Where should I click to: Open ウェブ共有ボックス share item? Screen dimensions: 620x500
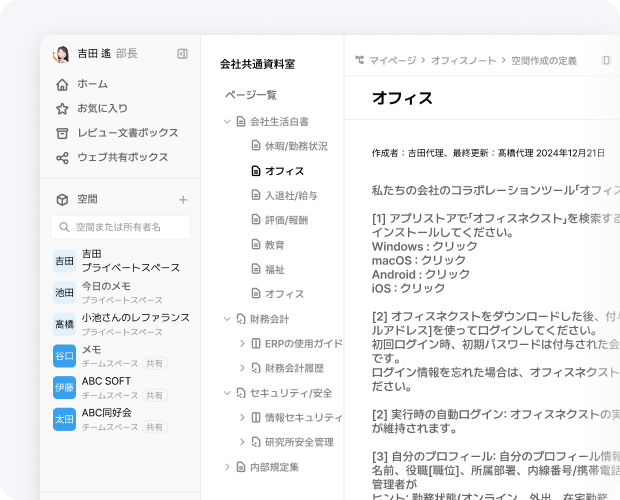(122, 157)
